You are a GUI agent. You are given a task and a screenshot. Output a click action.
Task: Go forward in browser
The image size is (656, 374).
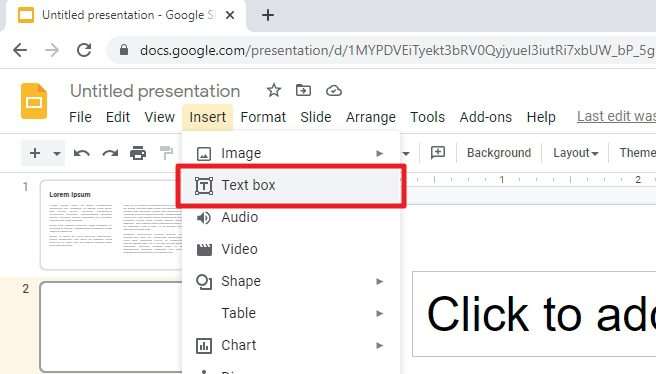coord(52,50)
